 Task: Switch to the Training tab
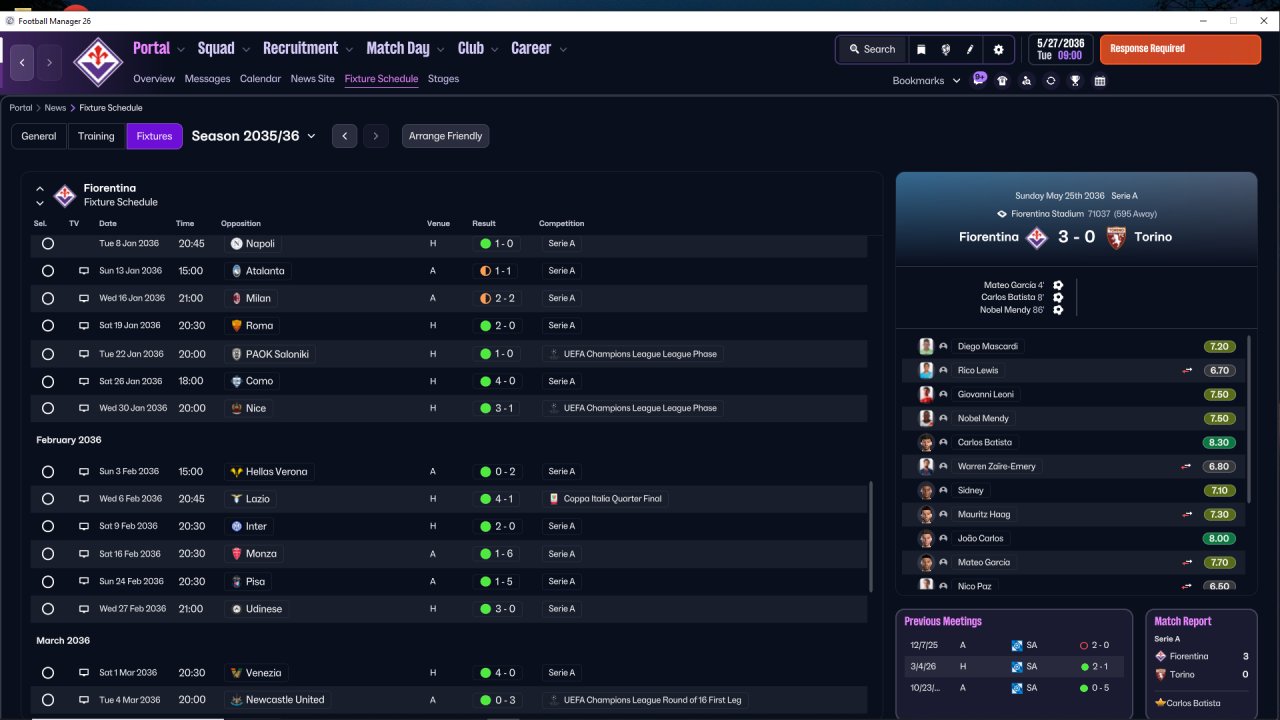(x=96, y=136)
